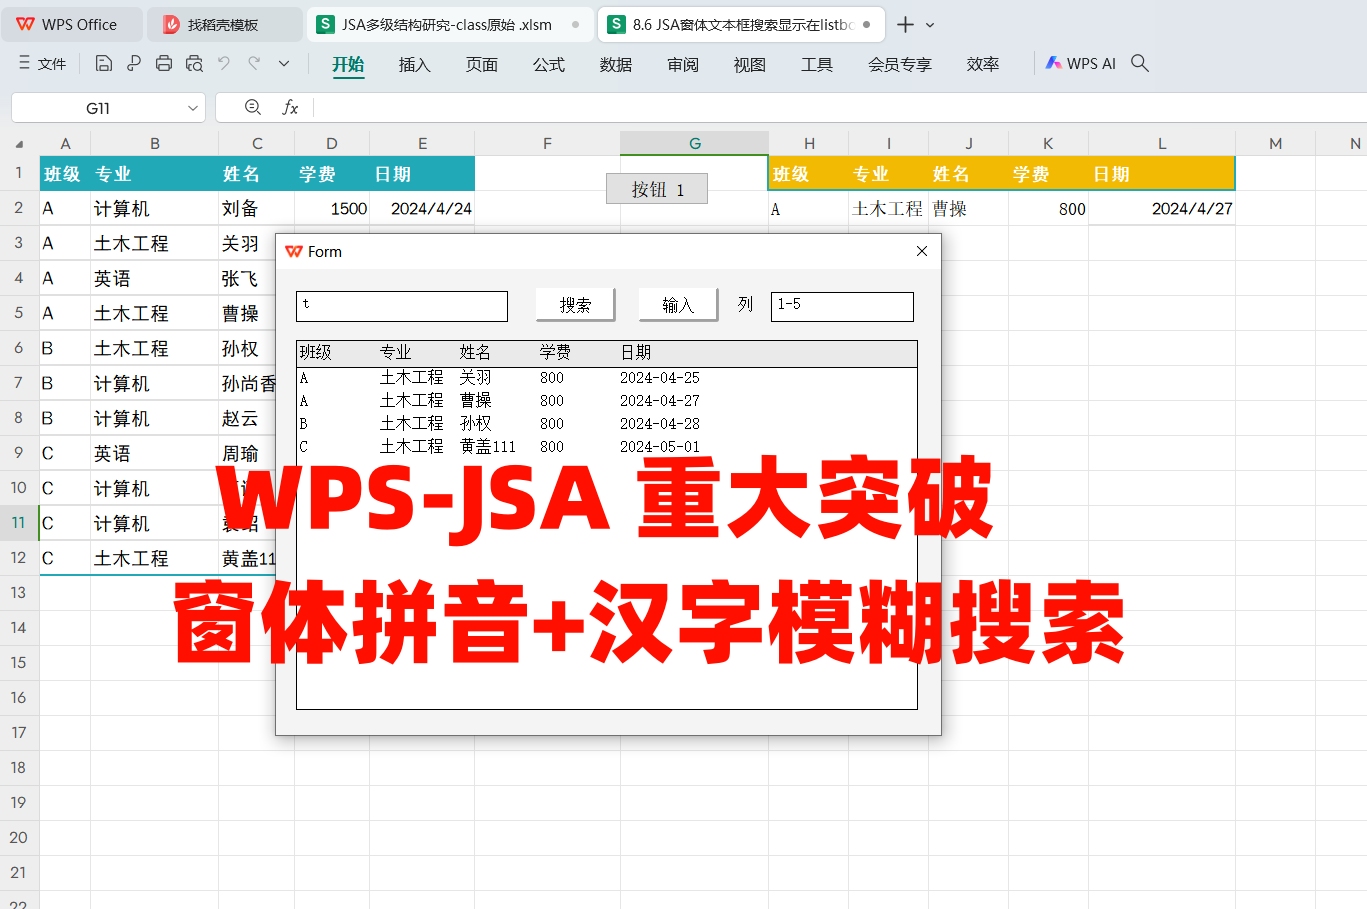Screen dimensions: 1367x909
Task: Click the search magnifier icon near WPS AI
Action: click(1140, 62)
